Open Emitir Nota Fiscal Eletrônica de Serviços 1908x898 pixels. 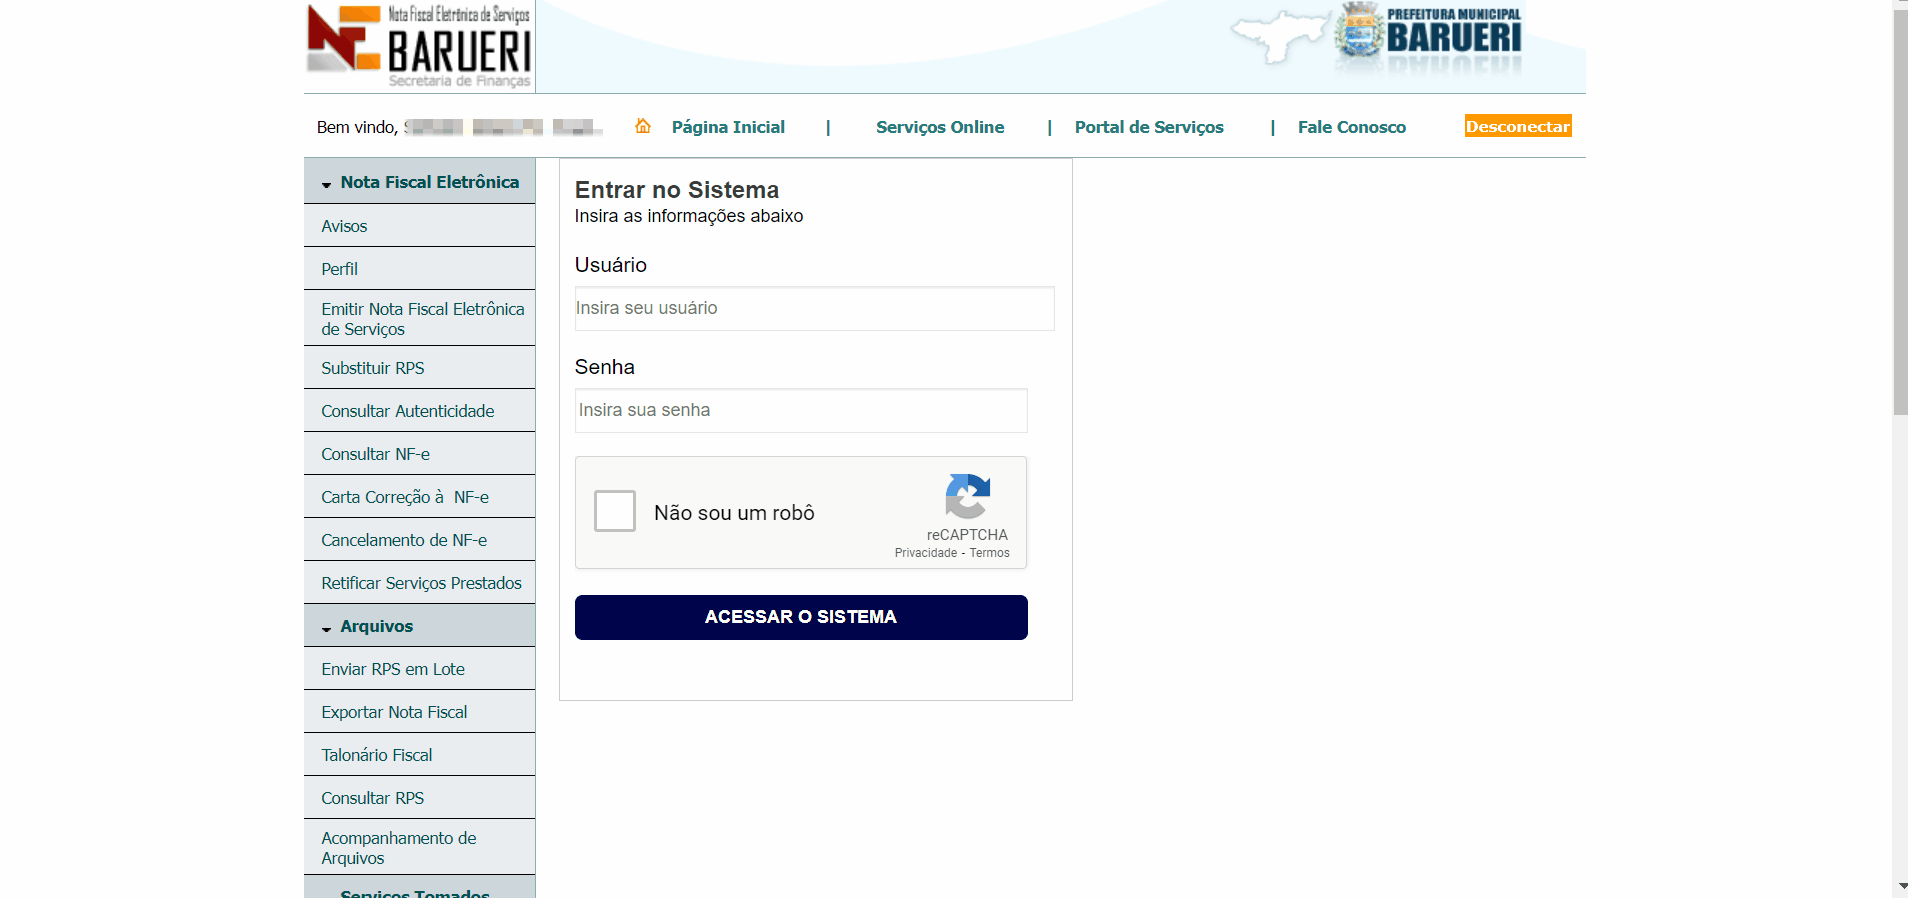[x=419, y=319]
